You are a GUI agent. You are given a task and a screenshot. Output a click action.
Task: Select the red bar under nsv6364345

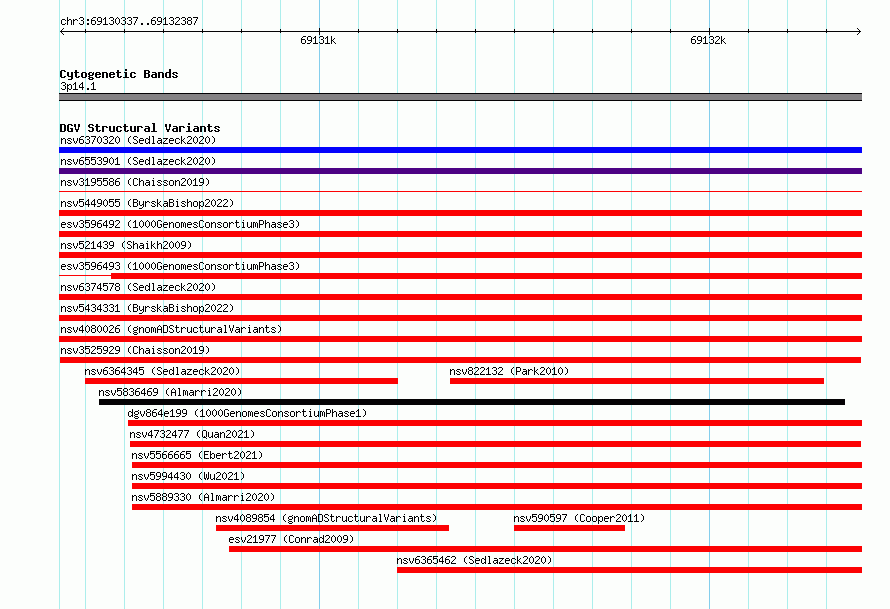click(241, 381)
